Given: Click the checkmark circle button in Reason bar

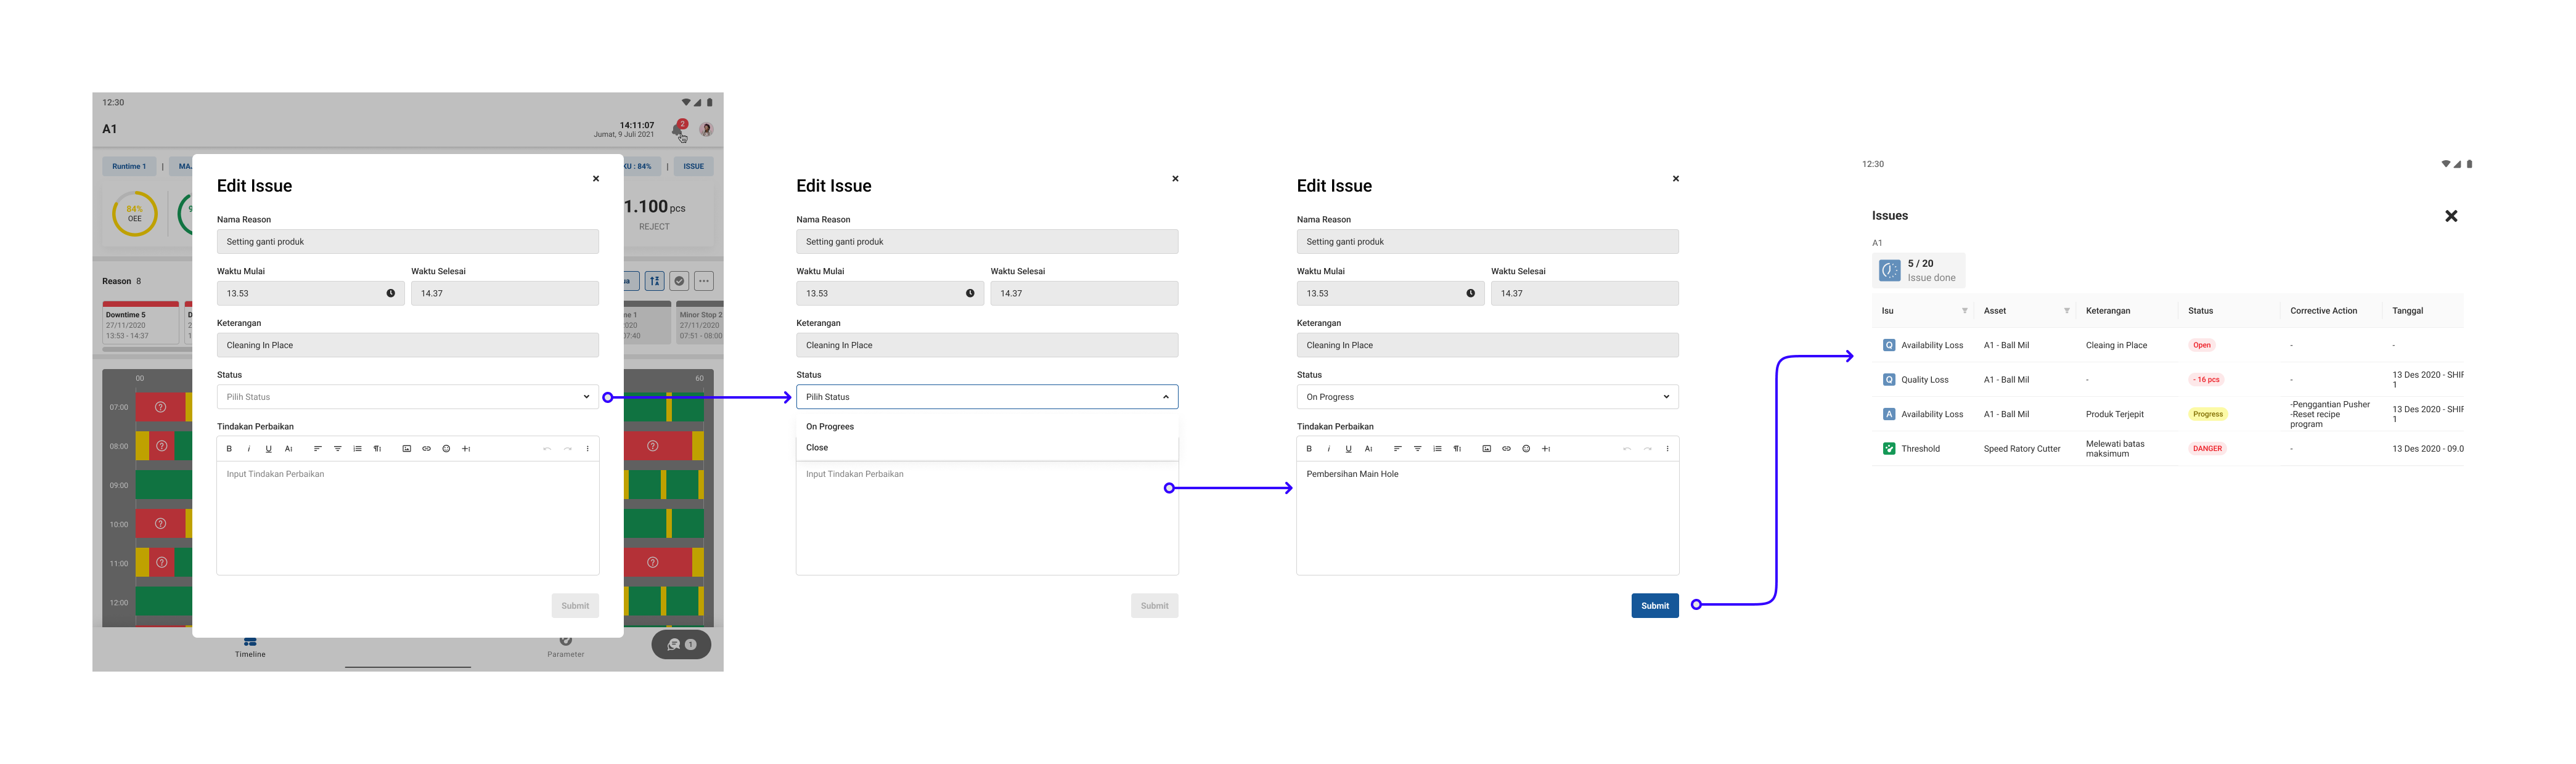Looking at the screenshot, I should click(679, 281).
